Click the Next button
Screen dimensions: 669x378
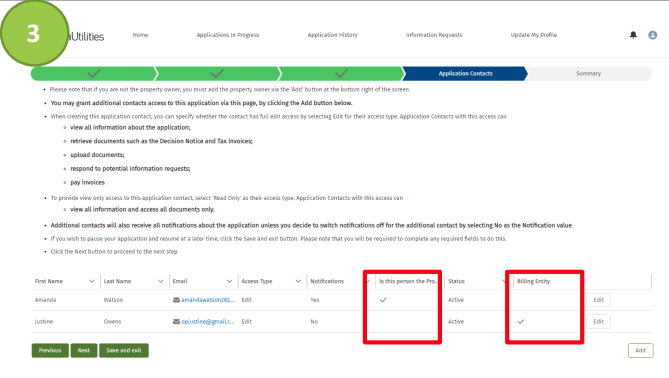84,350
